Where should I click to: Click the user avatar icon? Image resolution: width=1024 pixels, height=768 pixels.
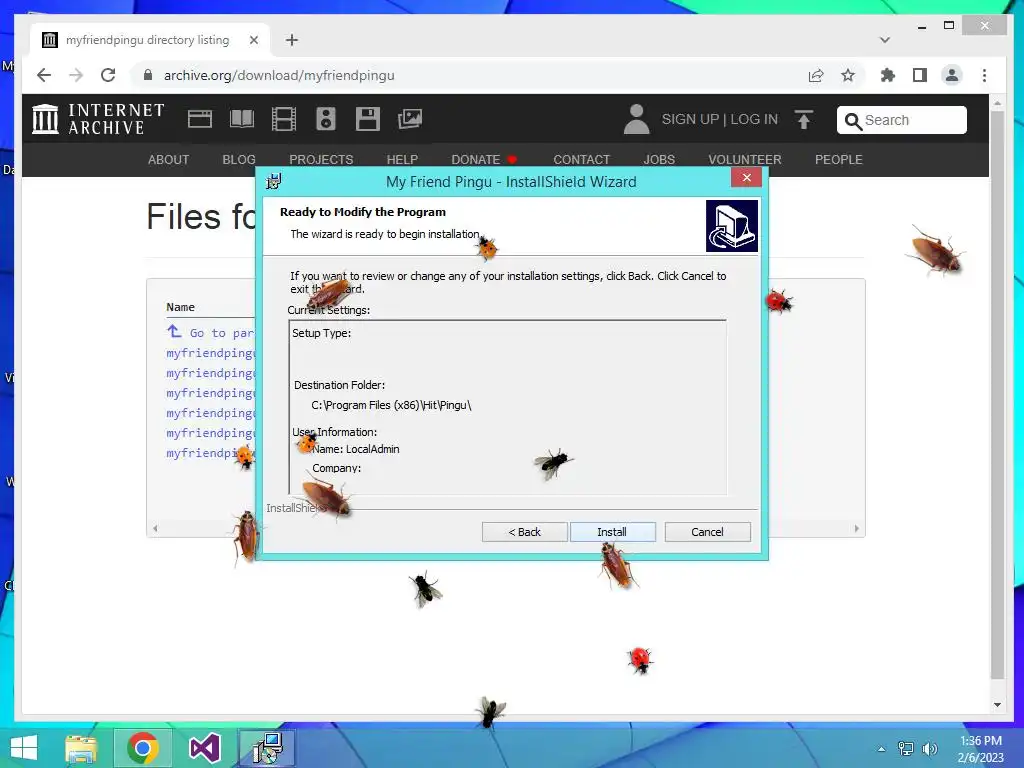[x=637, y=119]
